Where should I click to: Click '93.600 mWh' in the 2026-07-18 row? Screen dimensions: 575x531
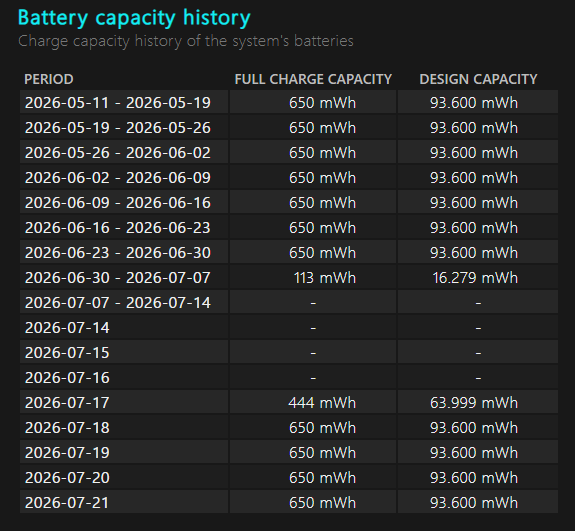pyautogui.click(x=474, y=428)
